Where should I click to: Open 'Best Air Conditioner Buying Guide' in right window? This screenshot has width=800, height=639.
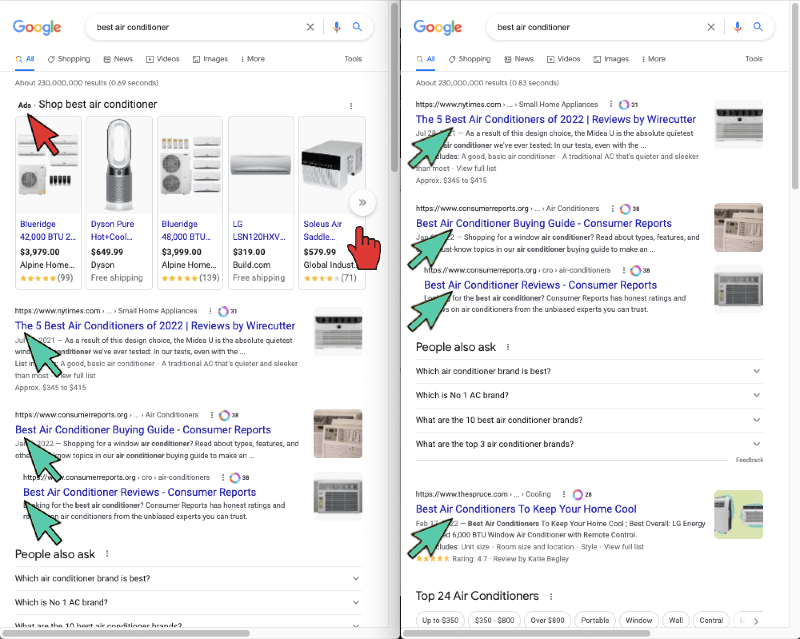pyautogui.click(x=543, y=224)
